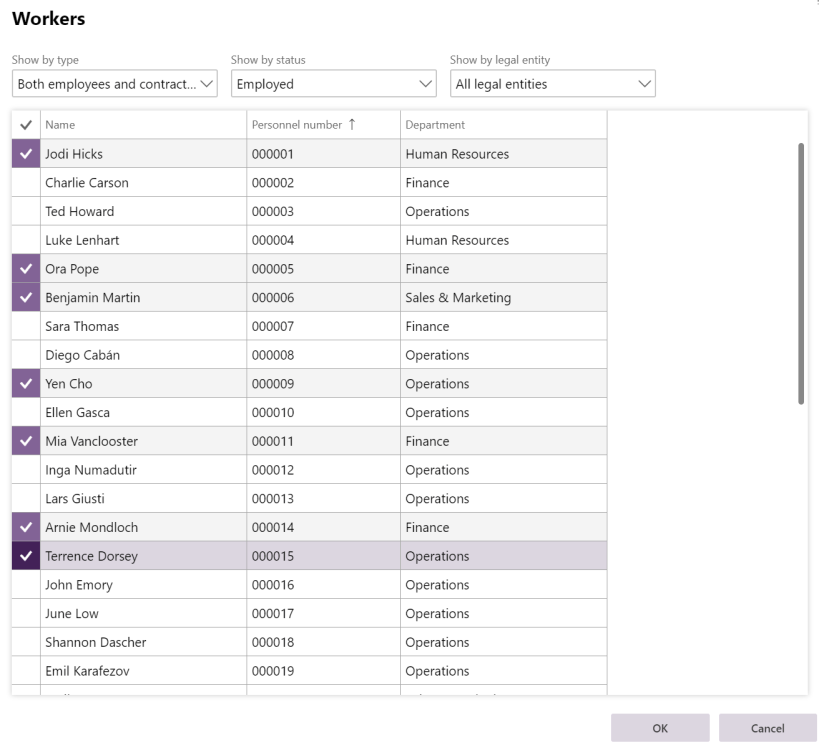Tick the checkbox for Luke Lenhart

(x=25, y=240)
